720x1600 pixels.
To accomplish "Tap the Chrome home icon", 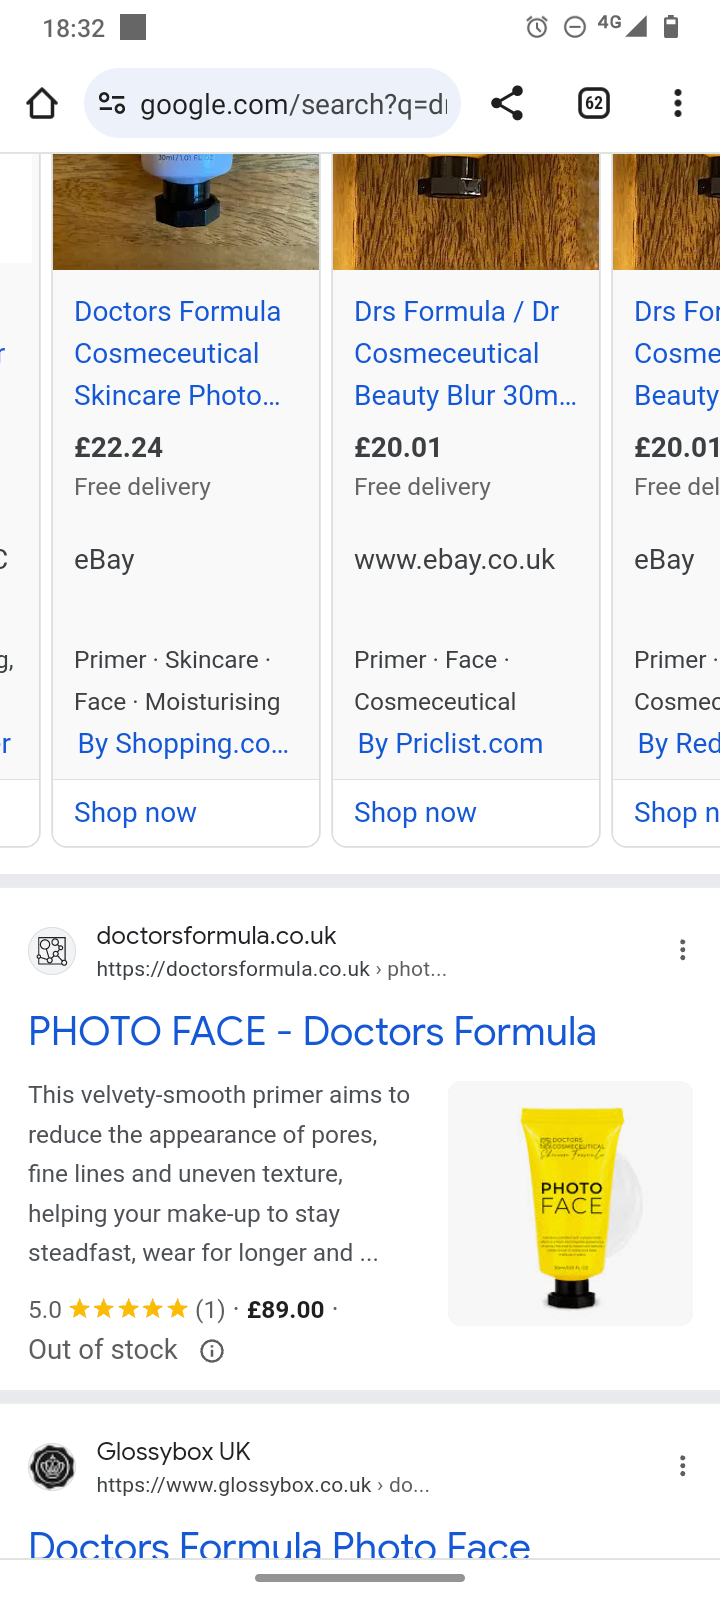I will (42, 103).
